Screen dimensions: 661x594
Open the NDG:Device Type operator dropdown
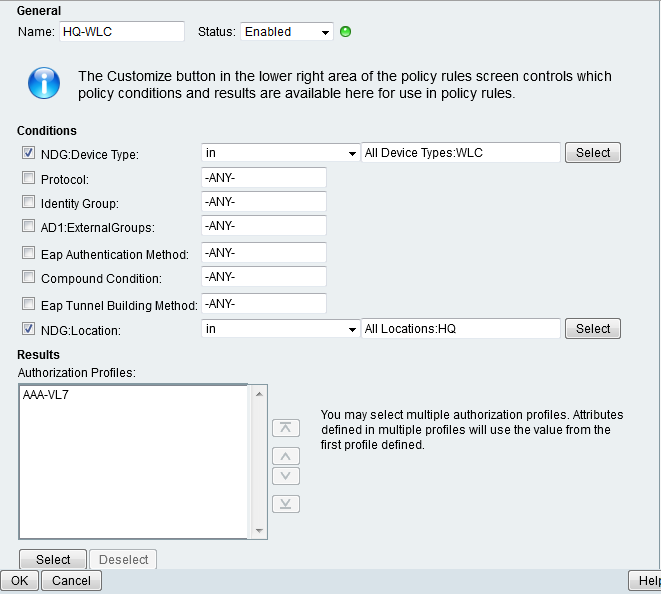point(280,153)
